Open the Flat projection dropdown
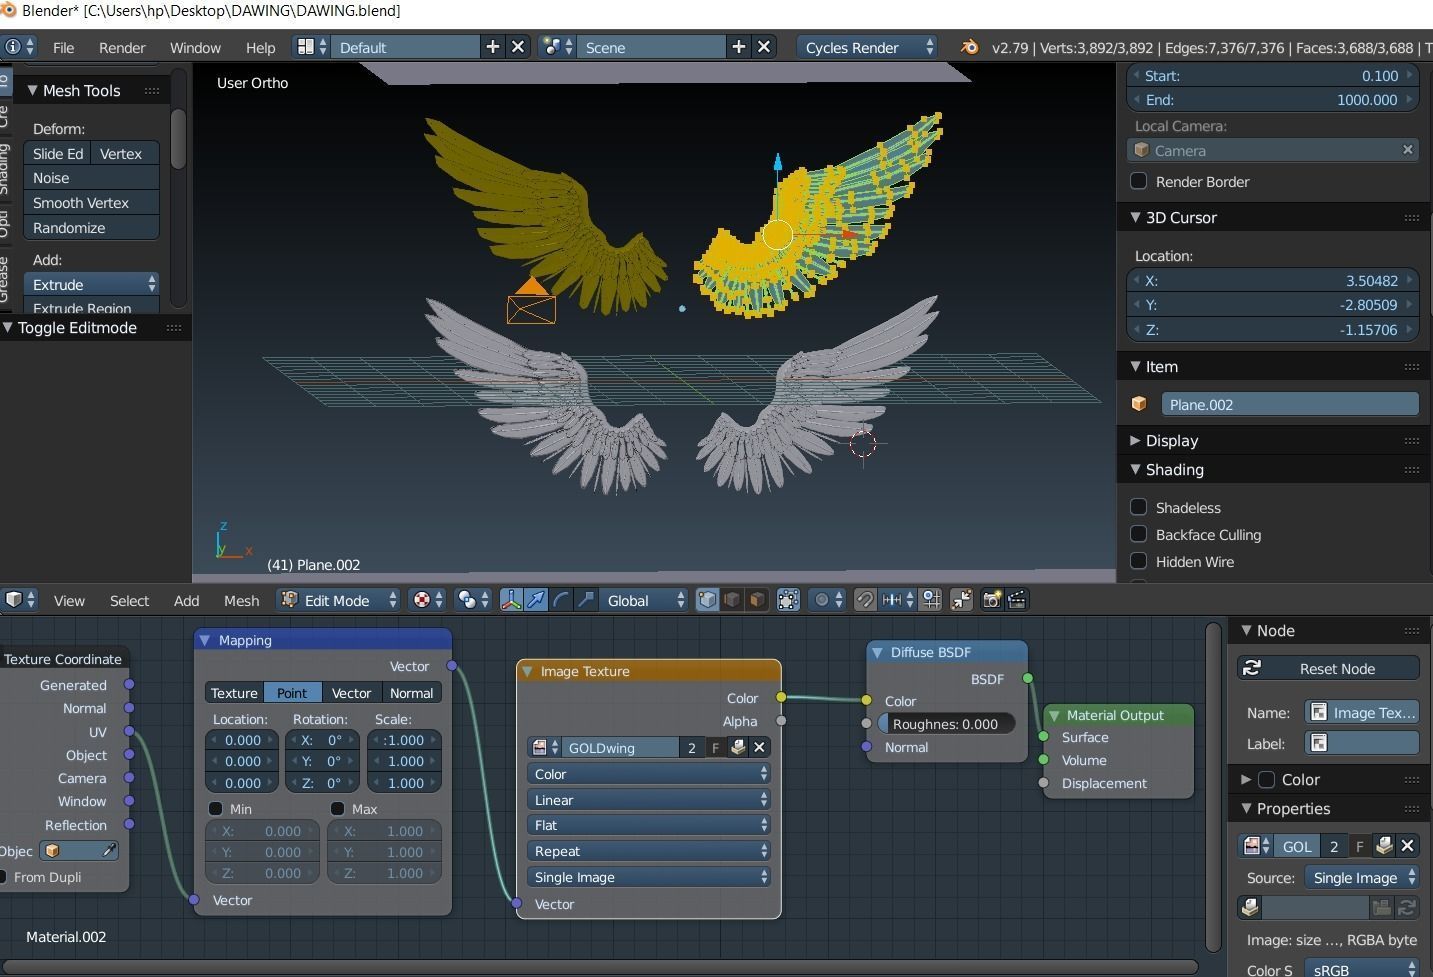The image size is (1433, 977). coord(649,825)
